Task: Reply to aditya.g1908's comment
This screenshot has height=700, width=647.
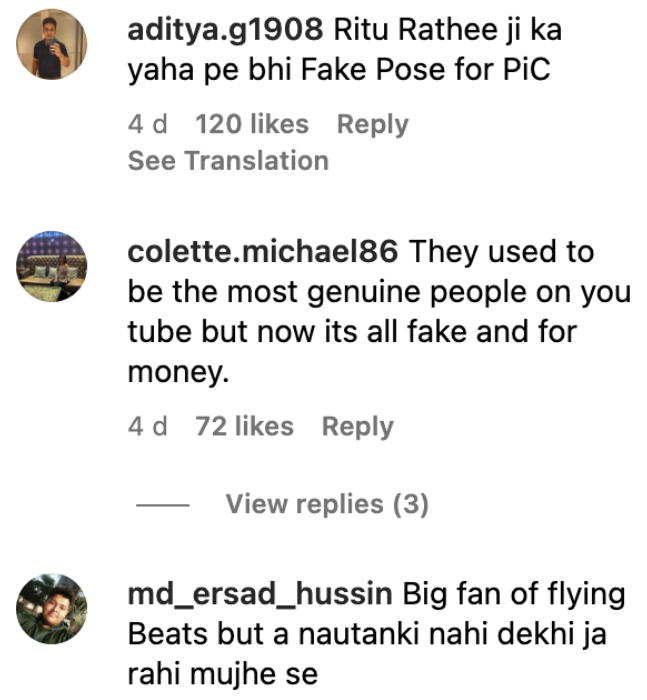Action: (372, 125)
